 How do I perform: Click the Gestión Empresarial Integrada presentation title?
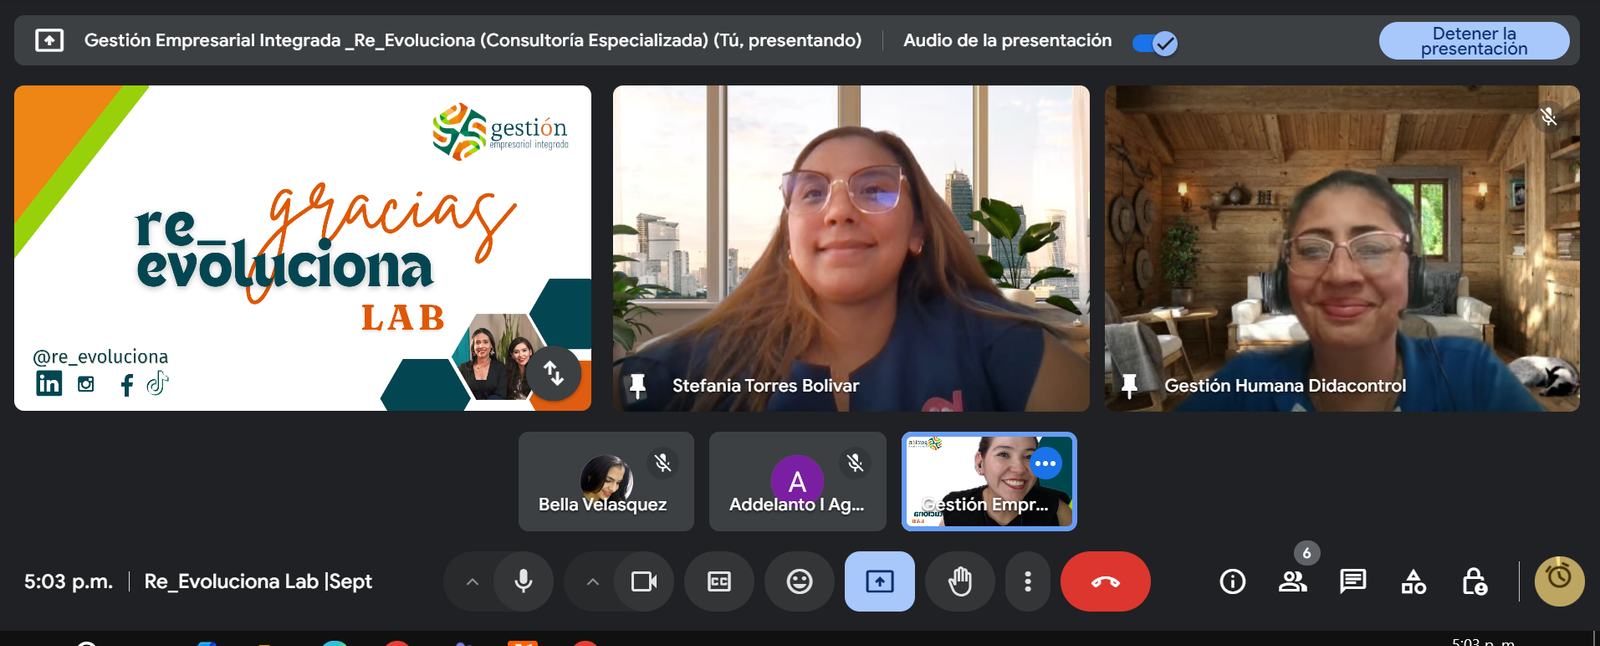click(473, 40)
